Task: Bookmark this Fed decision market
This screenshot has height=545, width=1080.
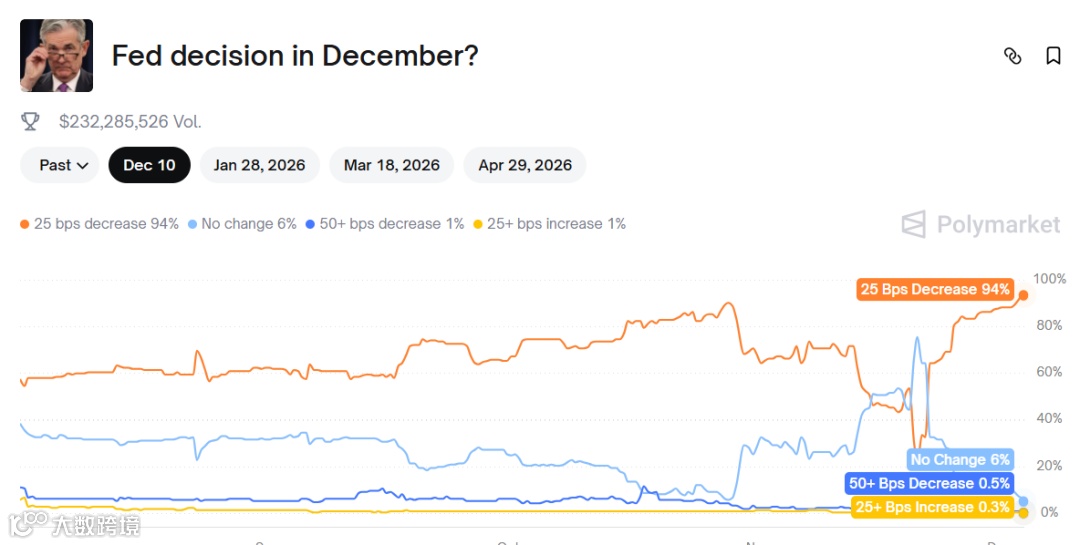Action: click(x=1053, y=56)
